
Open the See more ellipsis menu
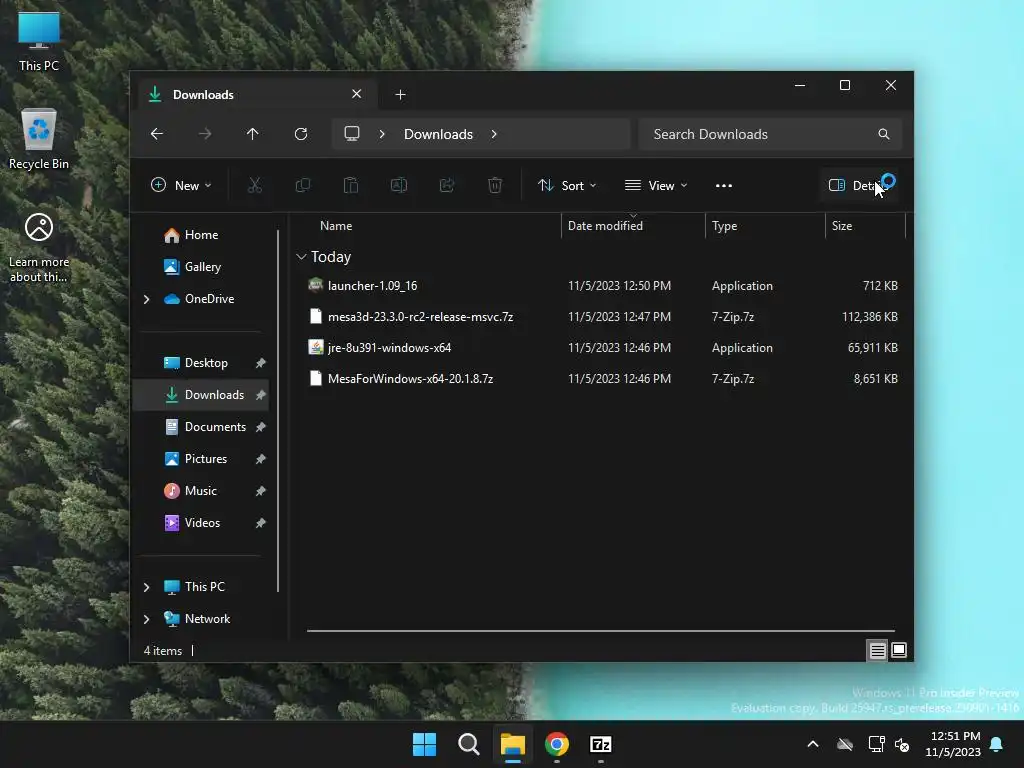click(x=724, y=185)
